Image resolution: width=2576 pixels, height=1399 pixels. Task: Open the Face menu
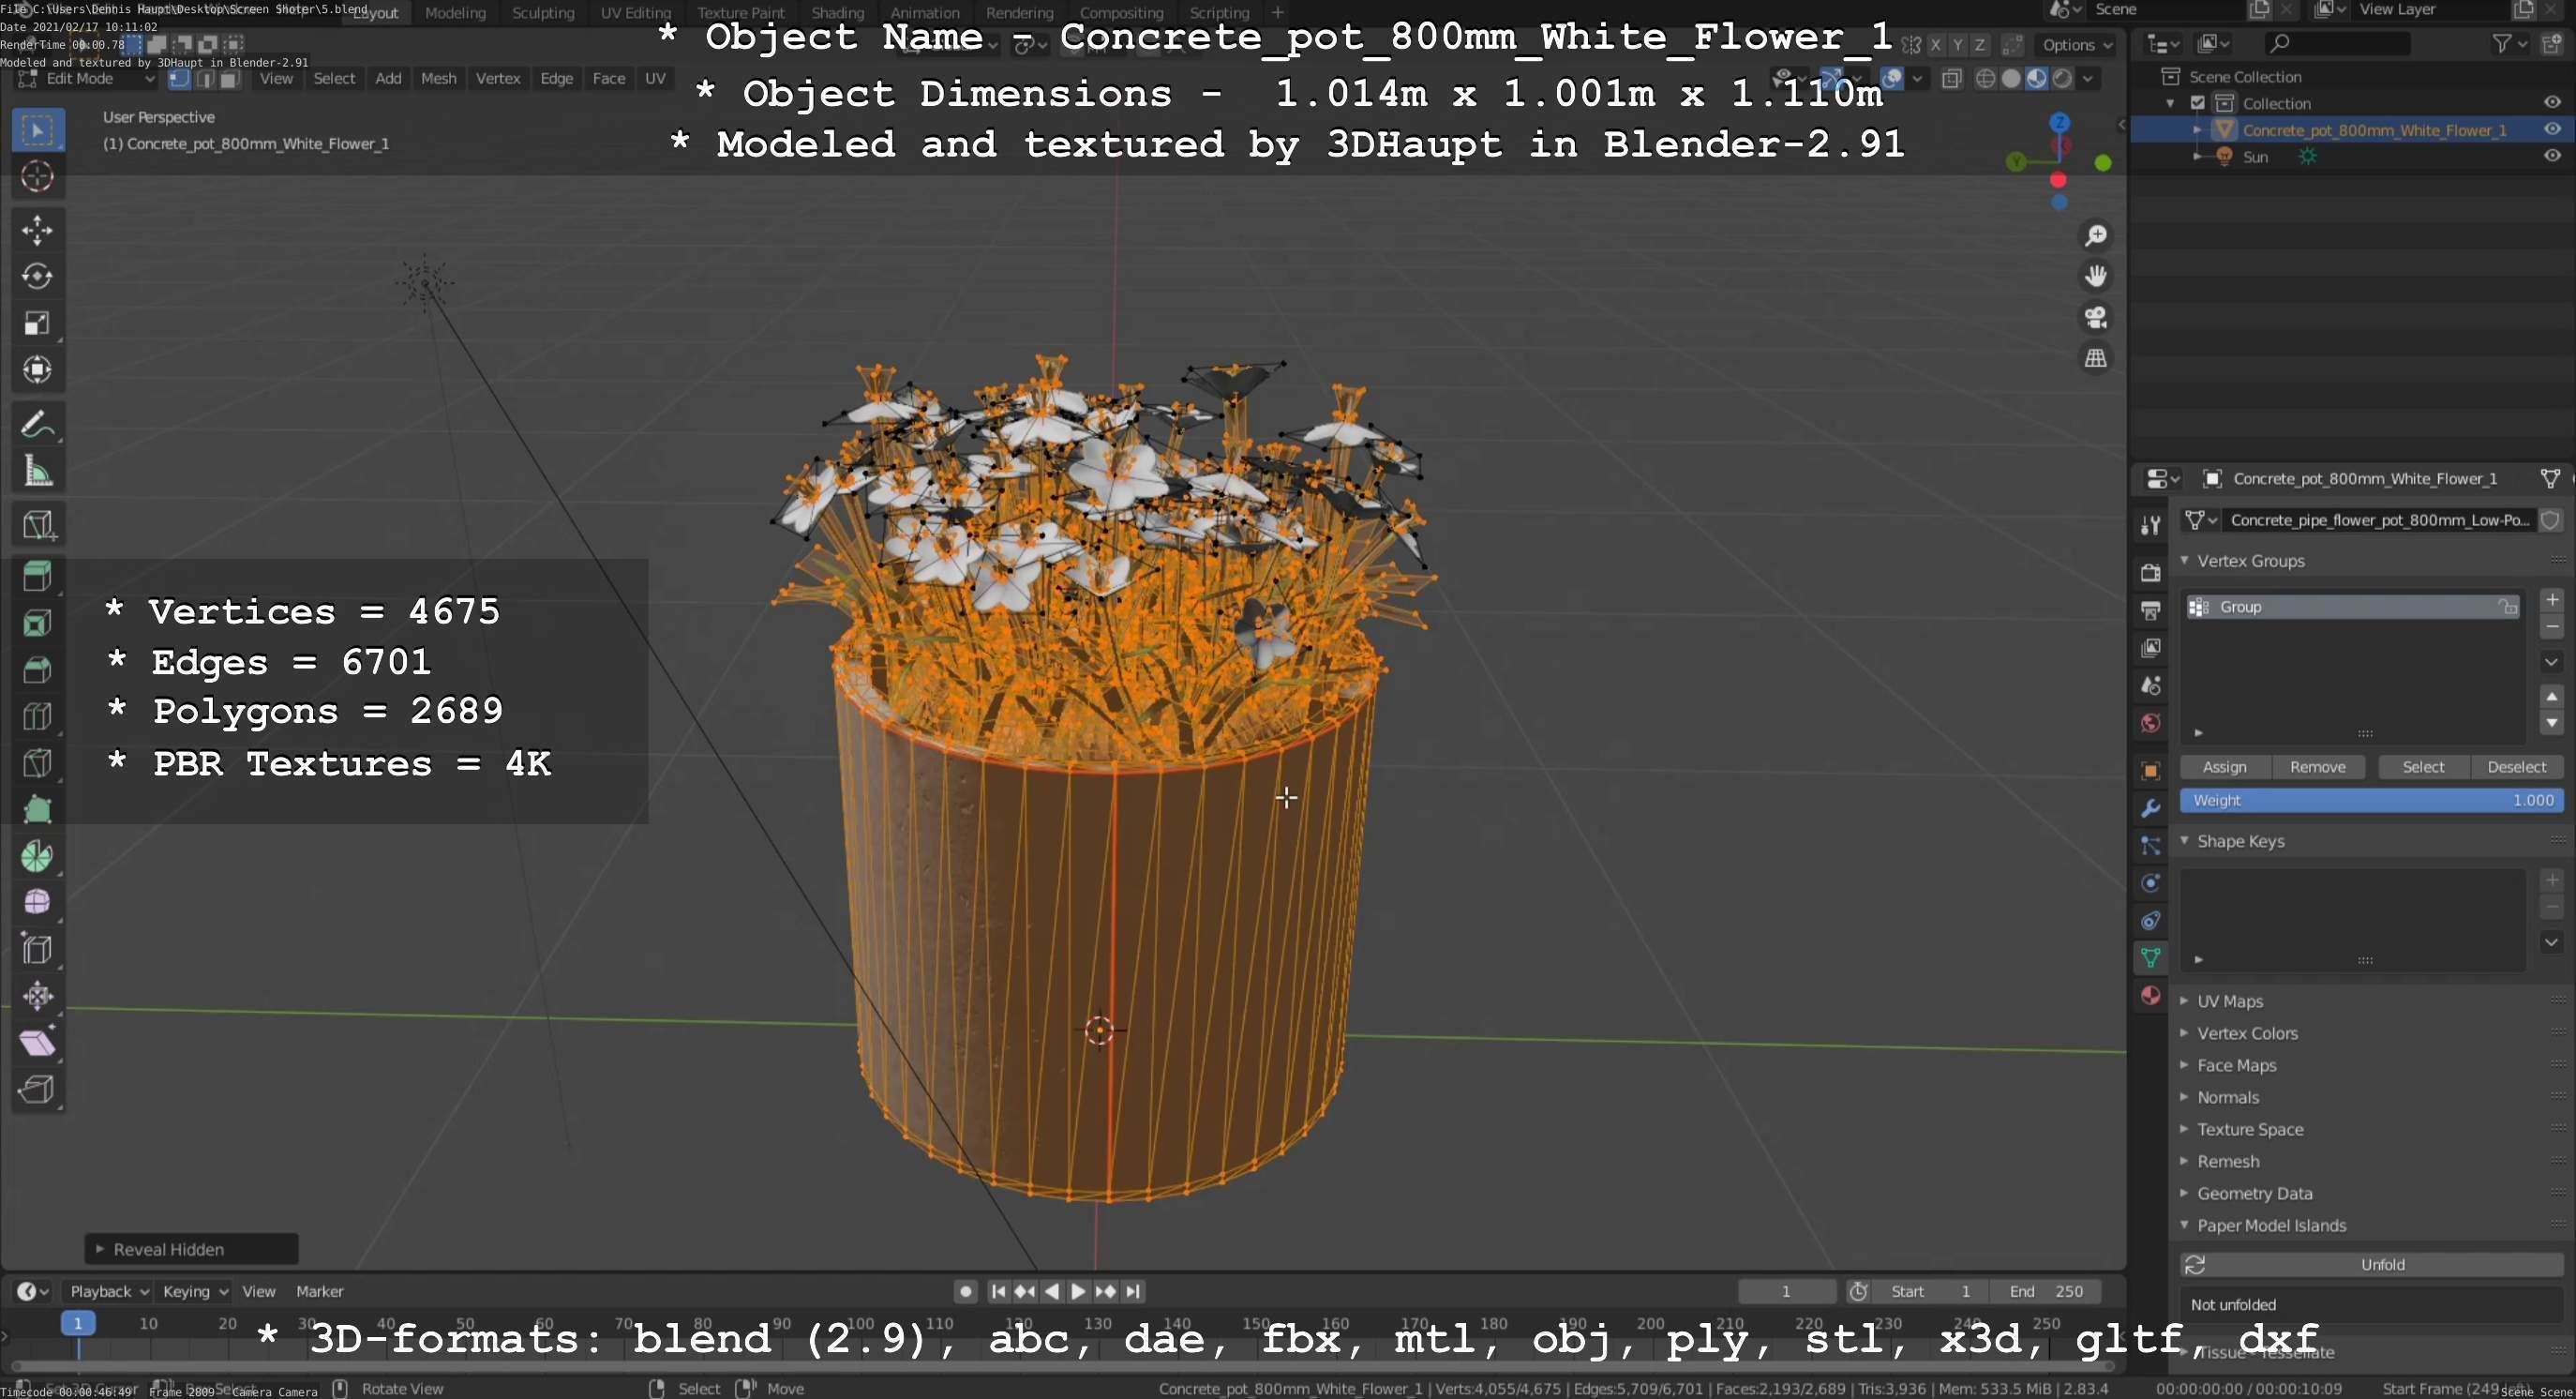pos(608,79)
